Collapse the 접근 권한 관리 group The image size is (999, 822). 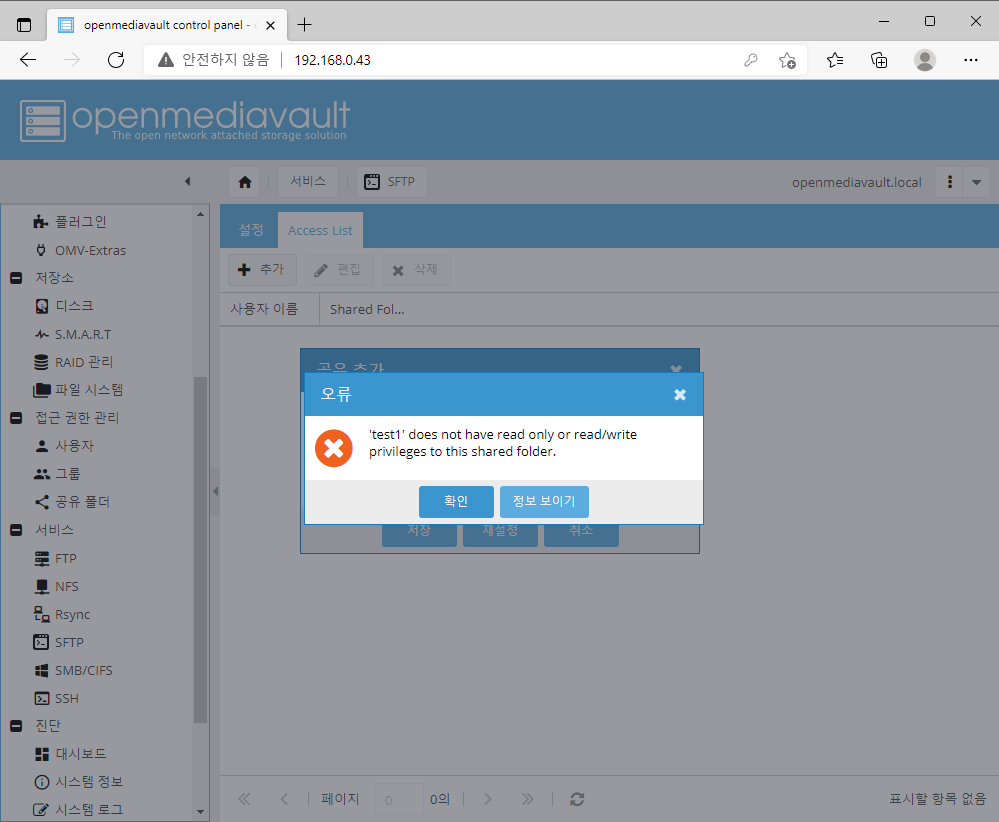[x=17, y=418]
